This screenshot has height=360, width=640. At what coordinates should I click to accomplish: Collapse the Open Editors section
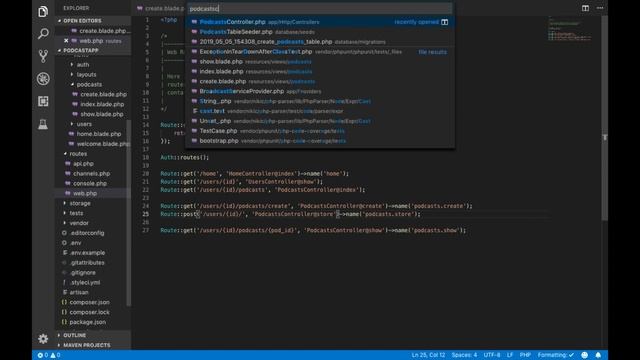pos(93,21)
